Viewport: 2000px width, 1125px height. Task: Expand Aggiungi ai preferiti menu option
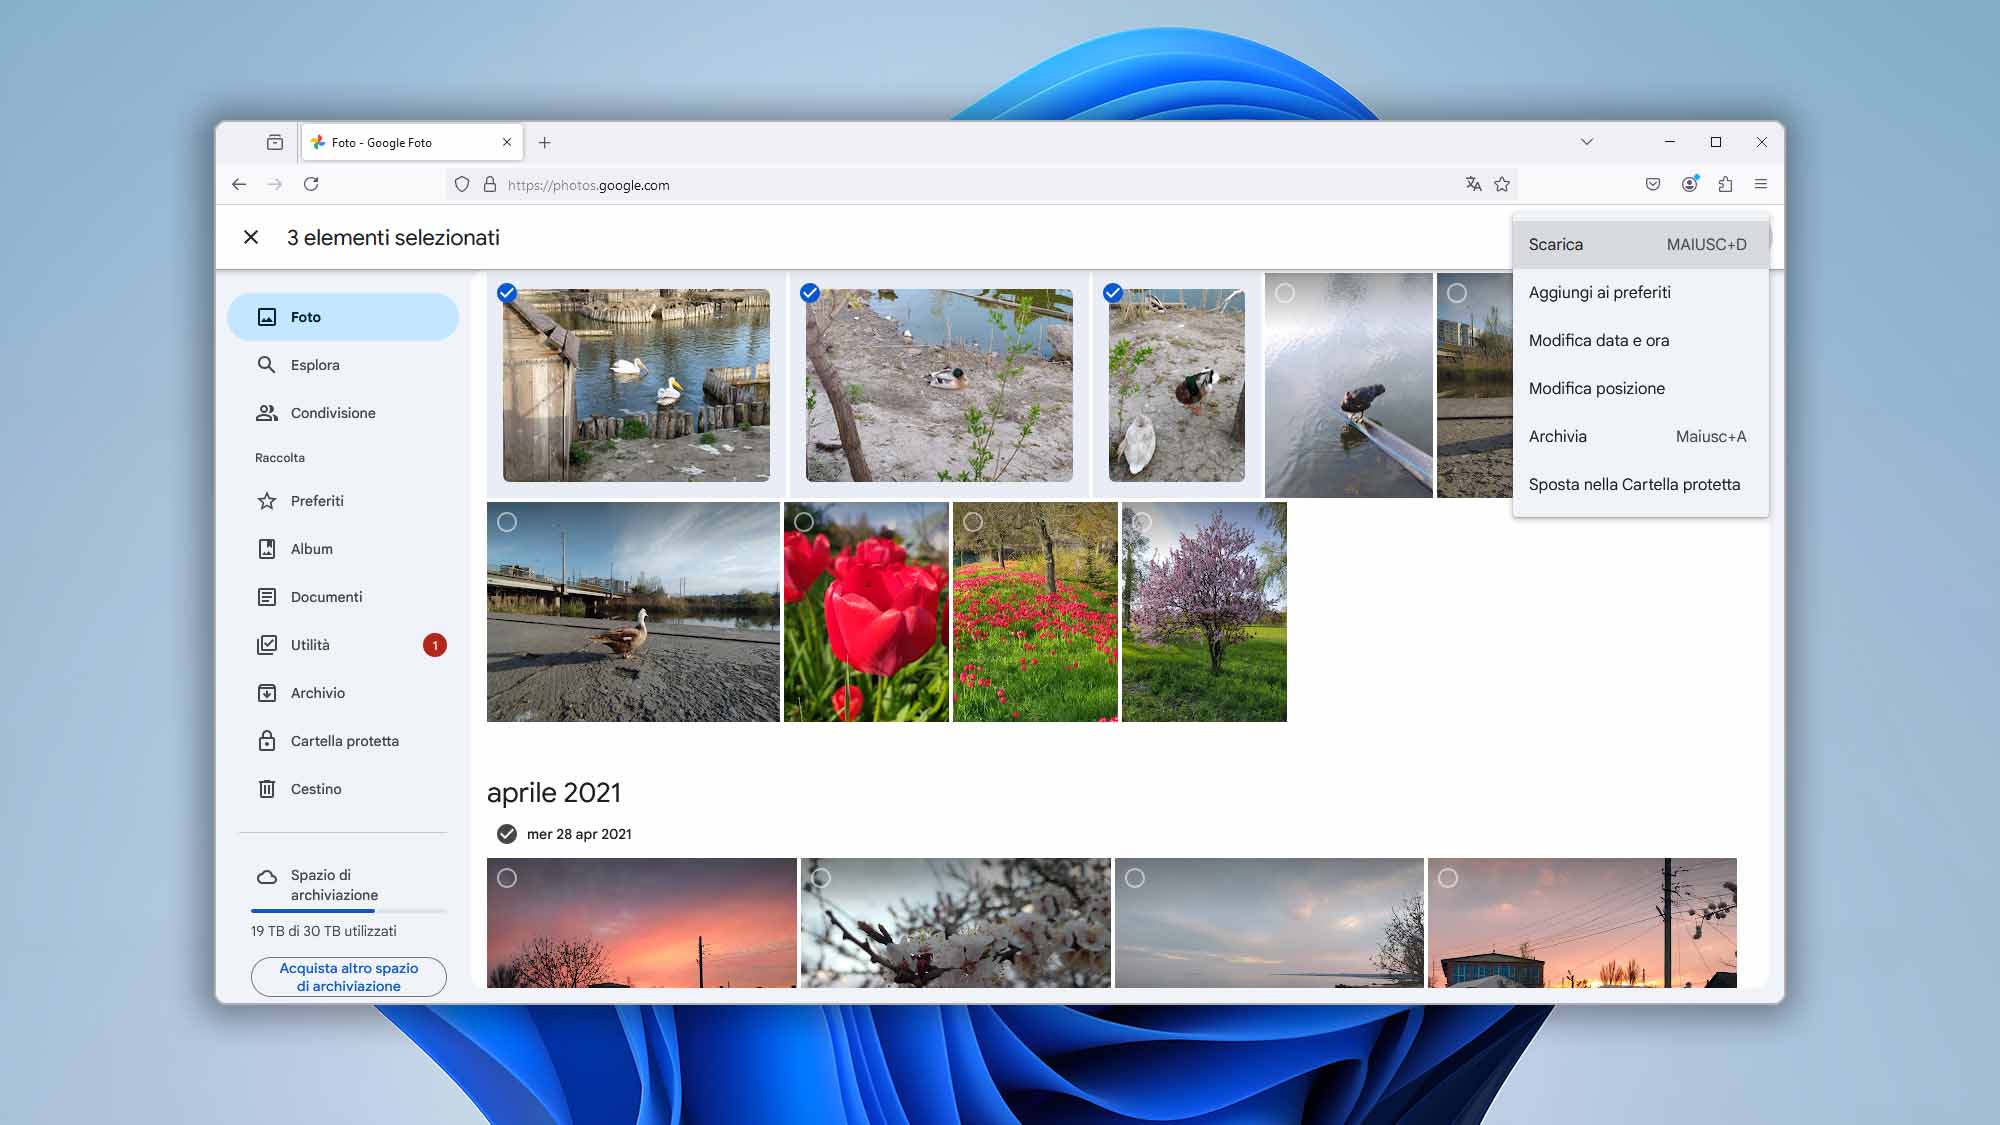coord(1600,291)
